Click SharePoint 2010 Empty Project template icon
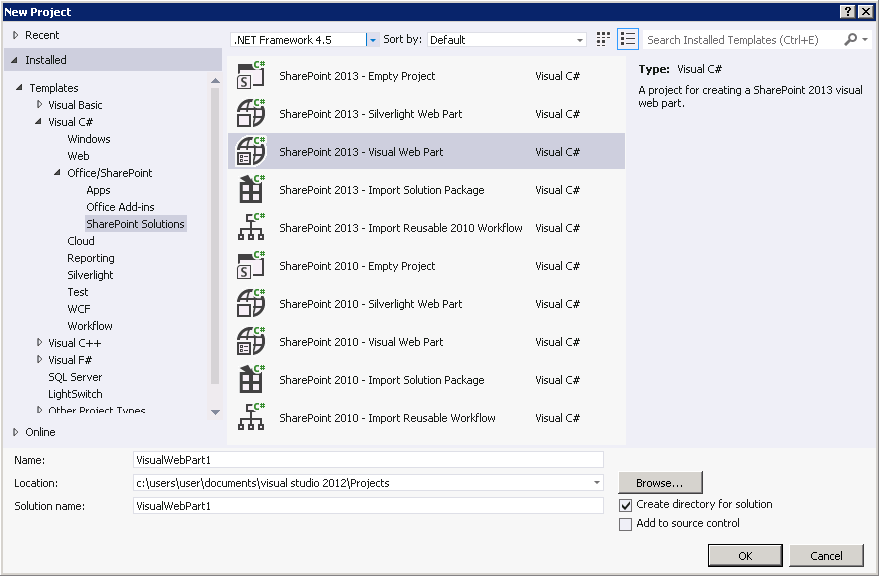The width and height of the screenshot is (879, 576). [251, 266]
